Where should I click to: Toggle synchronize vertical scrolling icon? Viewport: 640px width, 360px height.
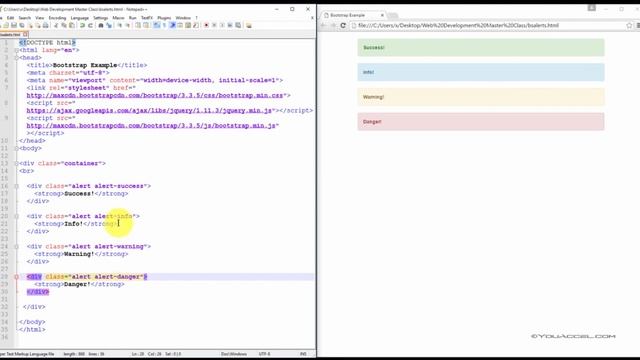click(x=138, y=25)
